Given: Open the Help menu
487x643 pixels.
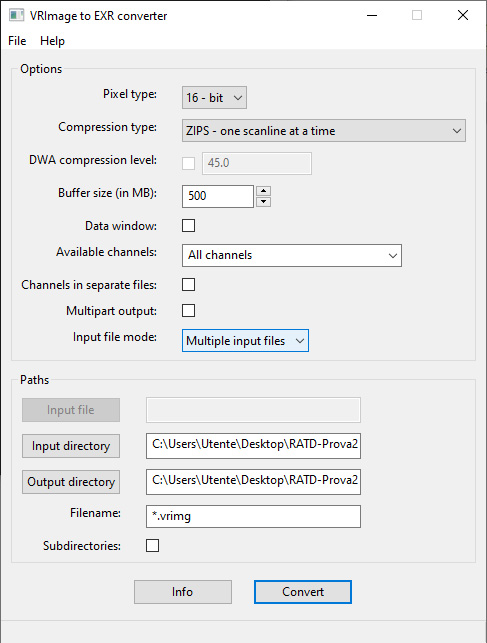Looking at the screenshot, I should pos(52,41).
